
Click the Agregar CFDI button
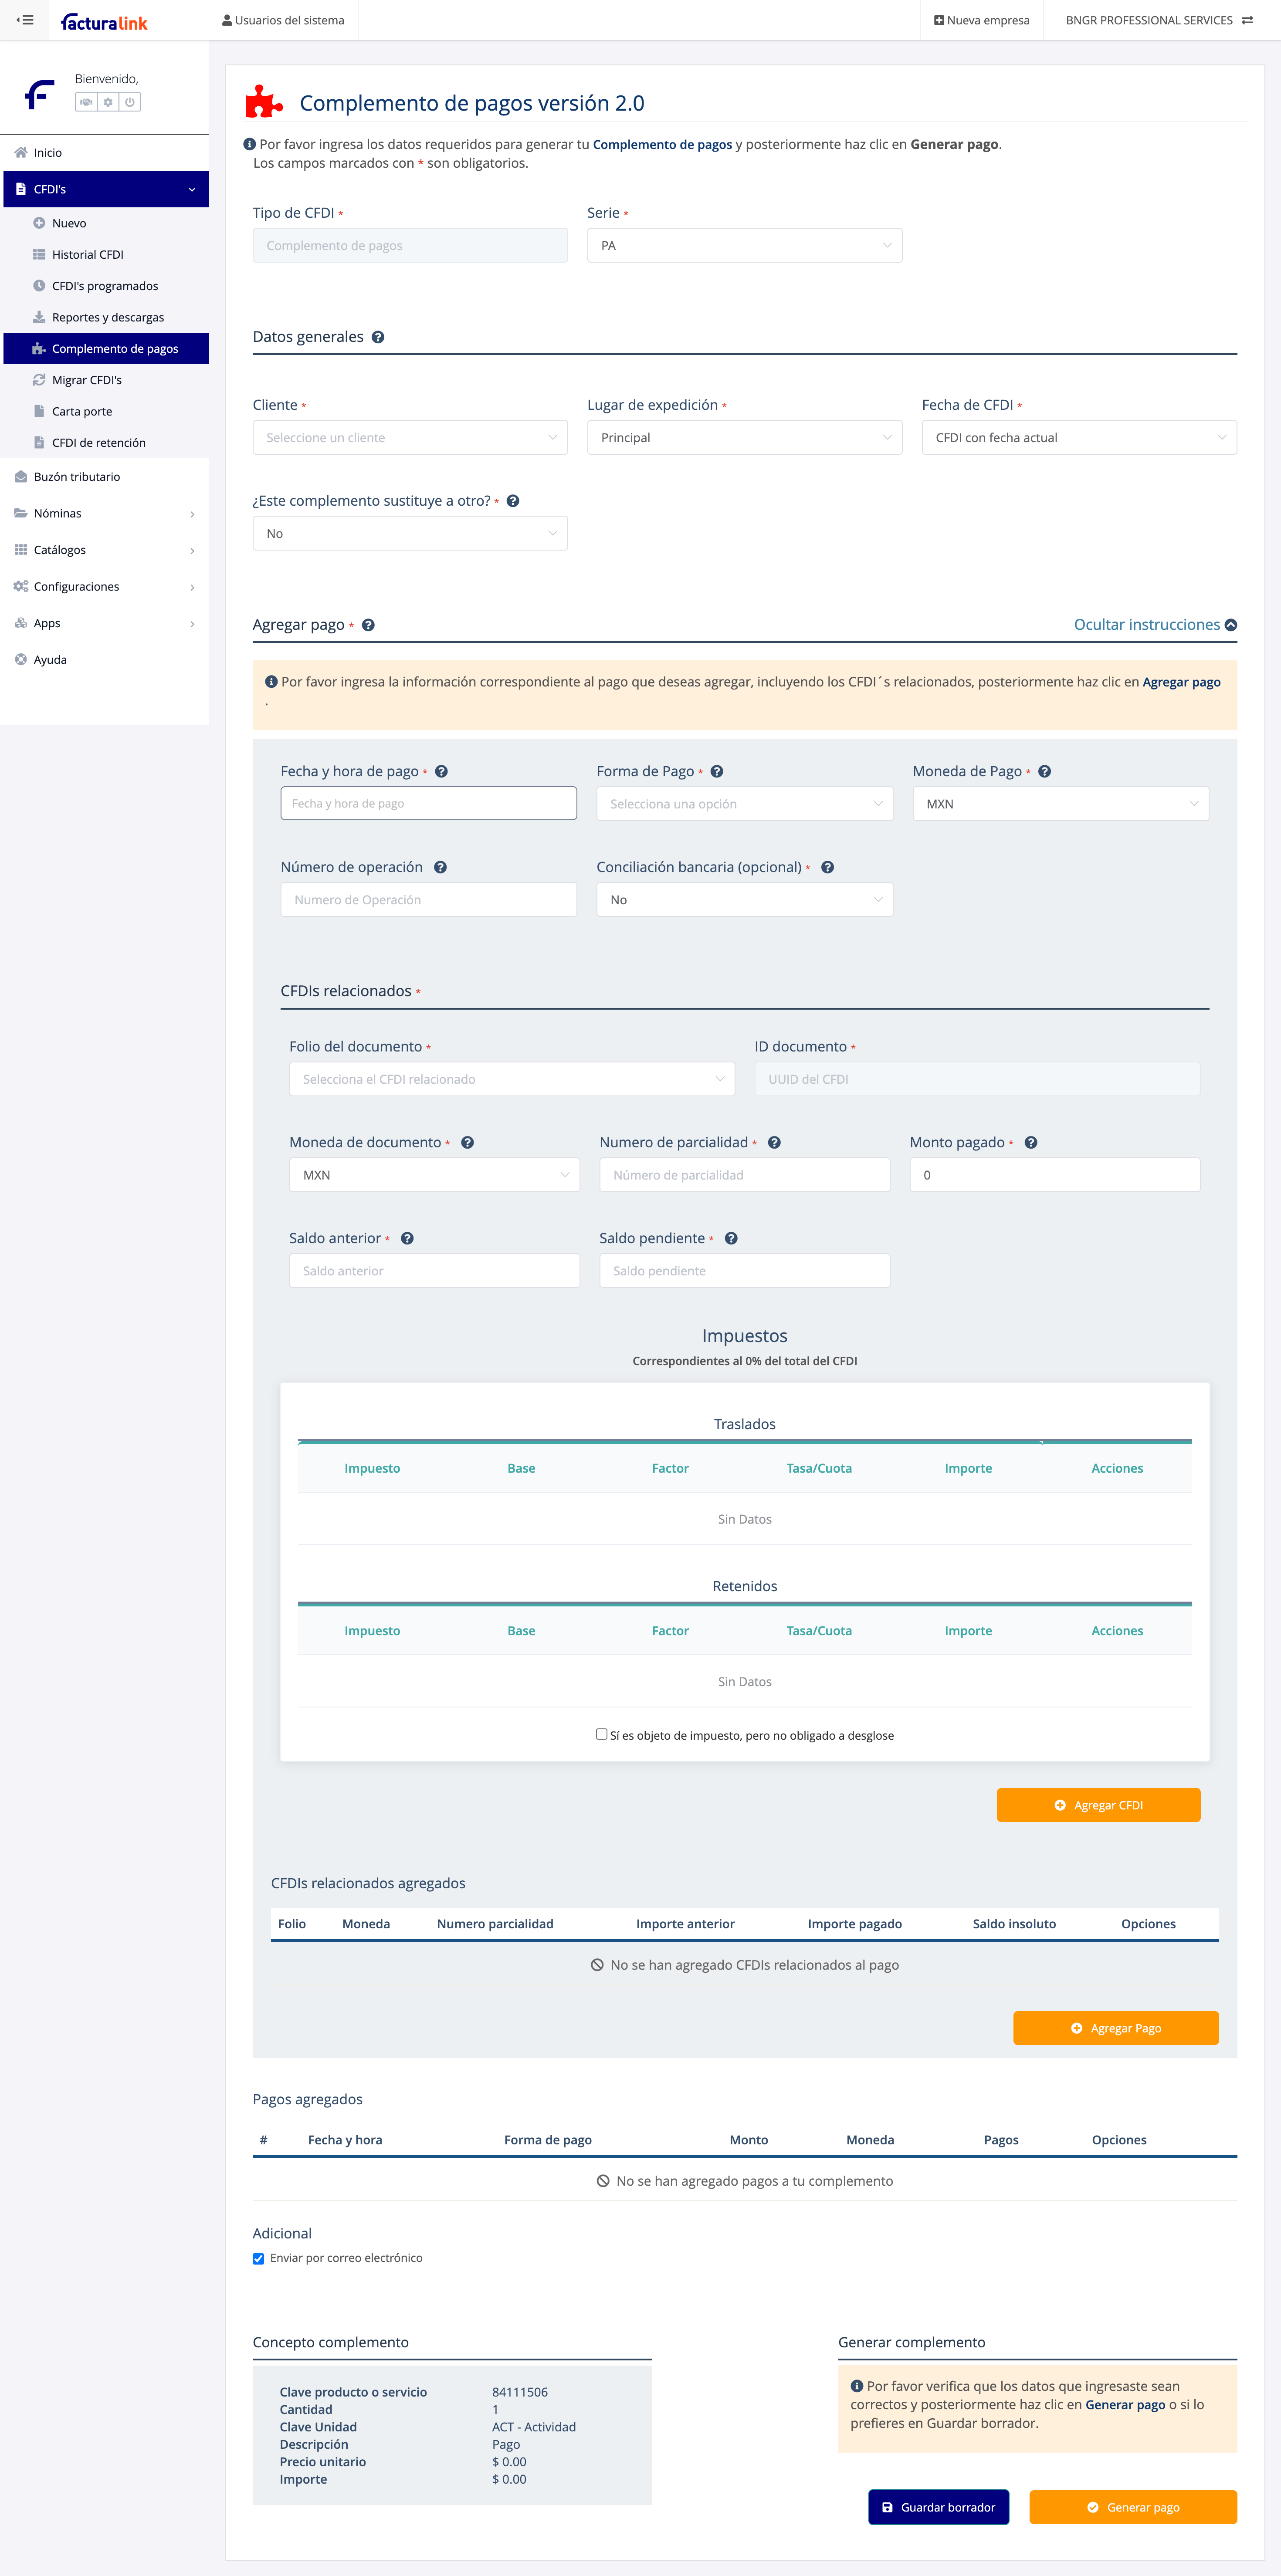pos(1098,1805)
